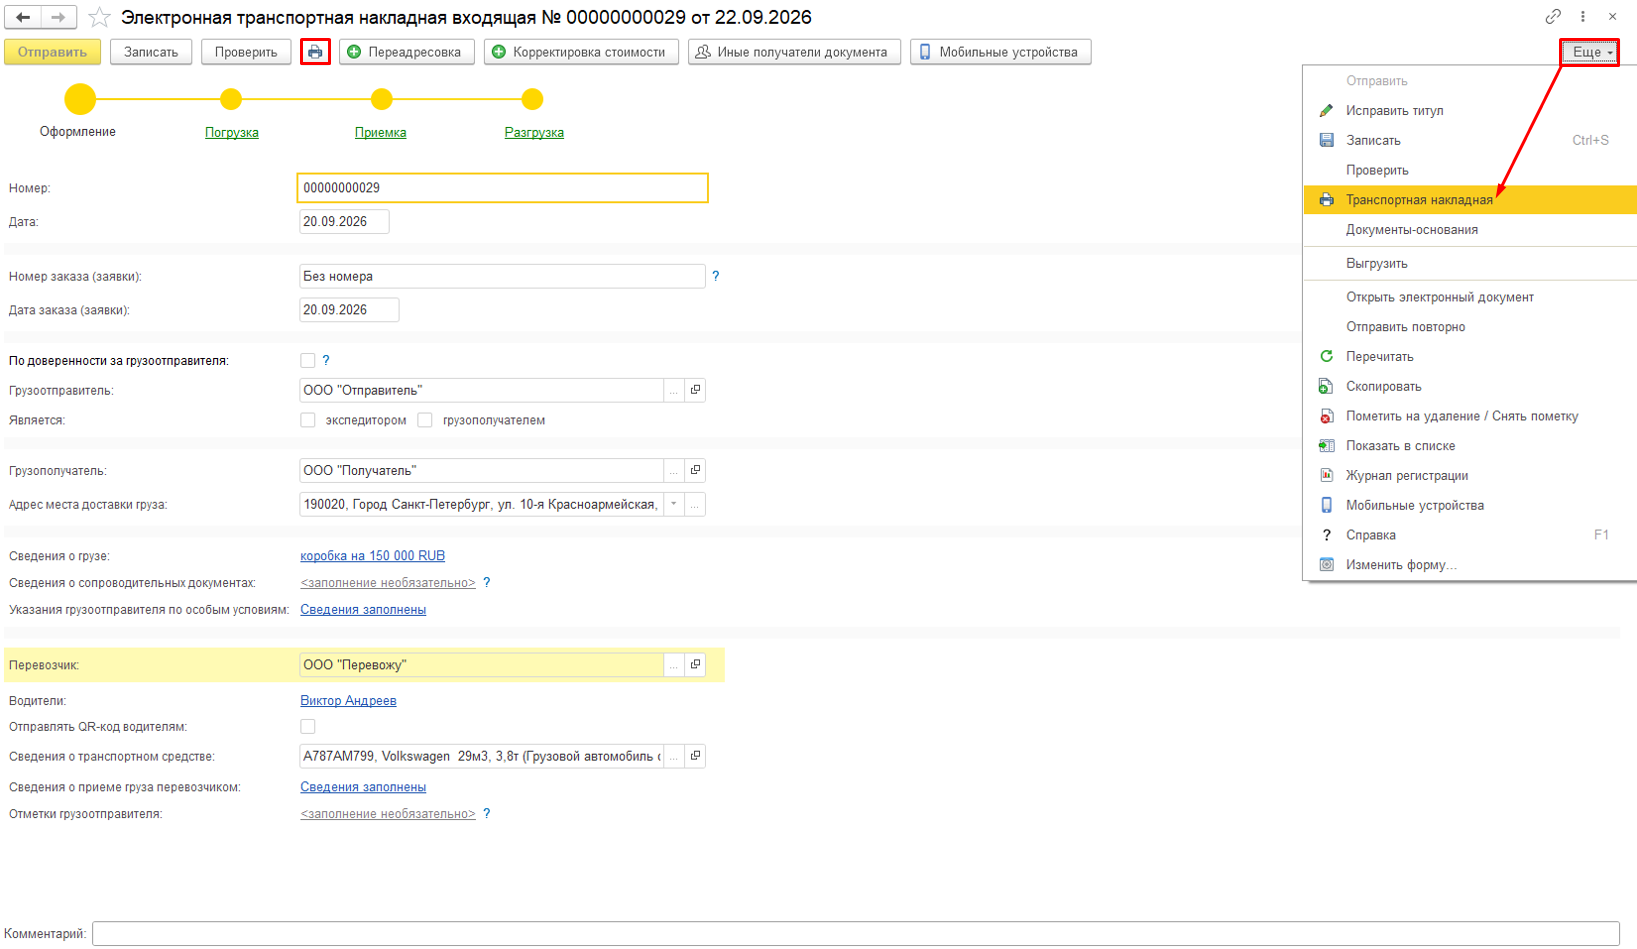
Task: Open the коробка на 150 000 RUB link
Action: (373, 556)
